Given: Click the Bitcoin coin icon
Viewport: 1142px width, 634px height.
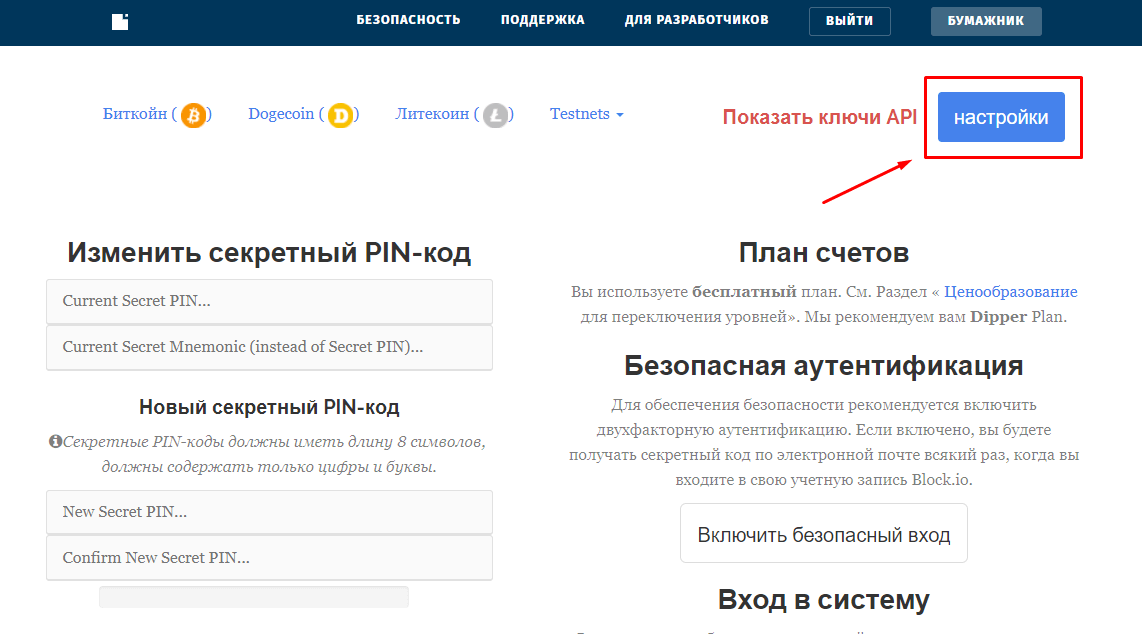Looking at the screenshot, I should [194, 114].
